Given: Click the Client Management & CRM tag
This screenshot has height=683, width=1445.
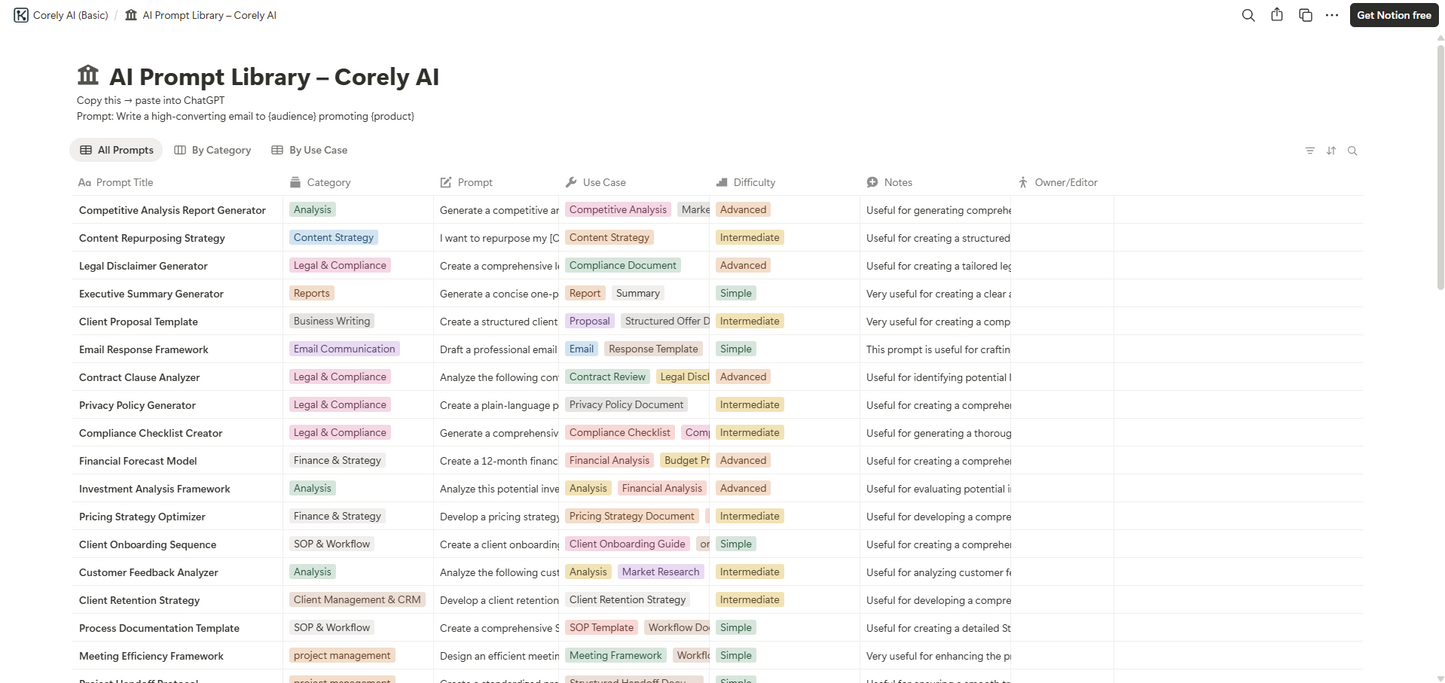Looking at the screenshot, I should pyautogui.click(x=357, y=600).
